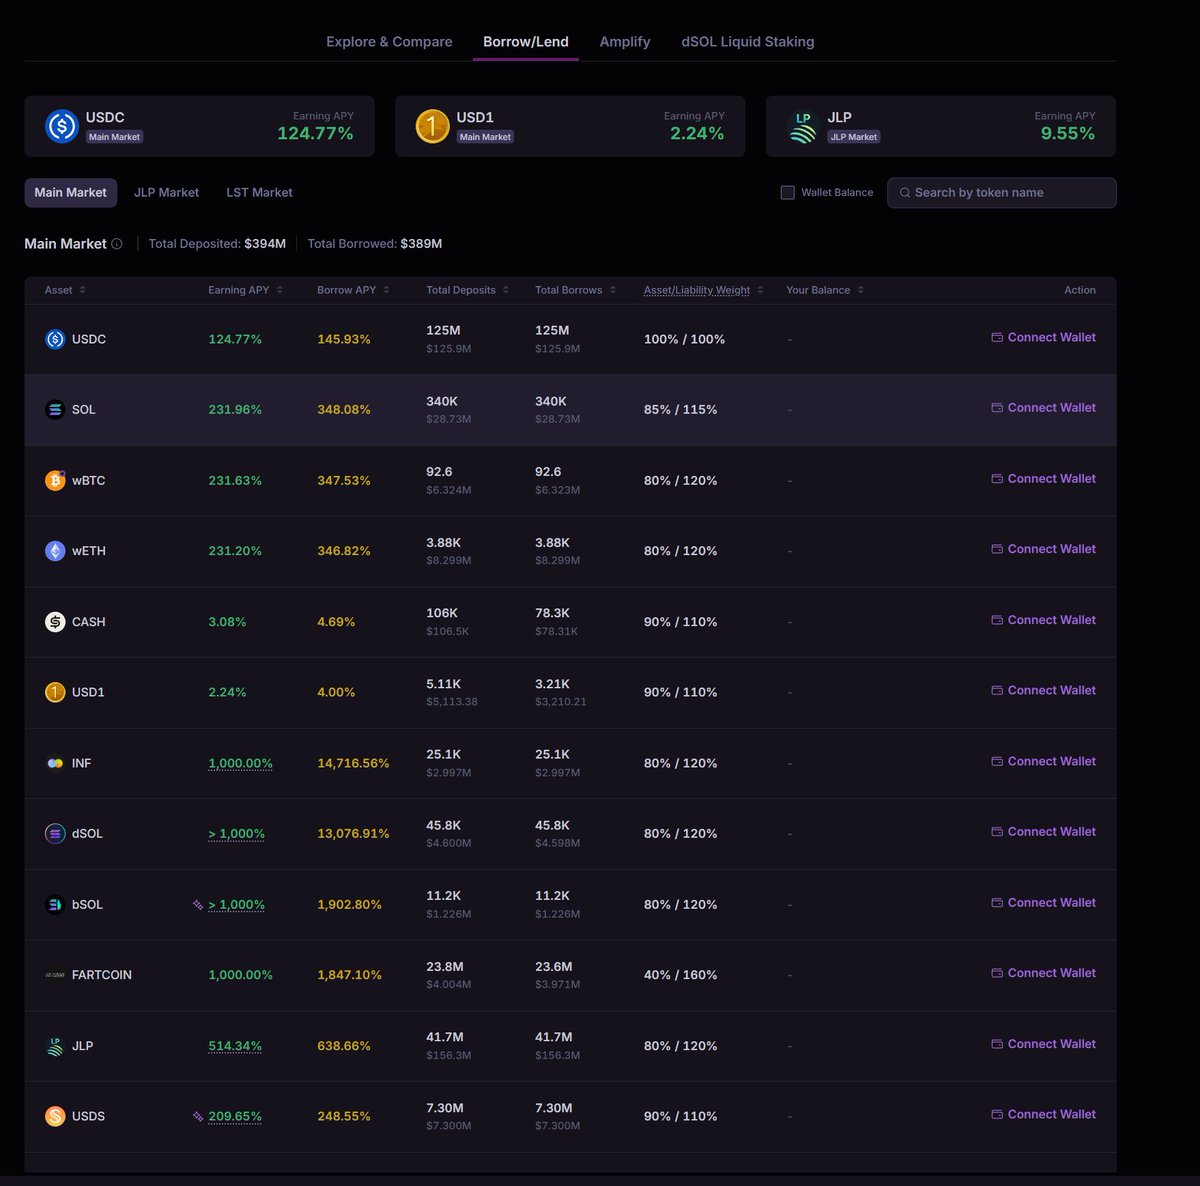This screenshot has height=1186, width=1200.
Task: Switch to the Amplify tab
Action: tap(625, 42)
